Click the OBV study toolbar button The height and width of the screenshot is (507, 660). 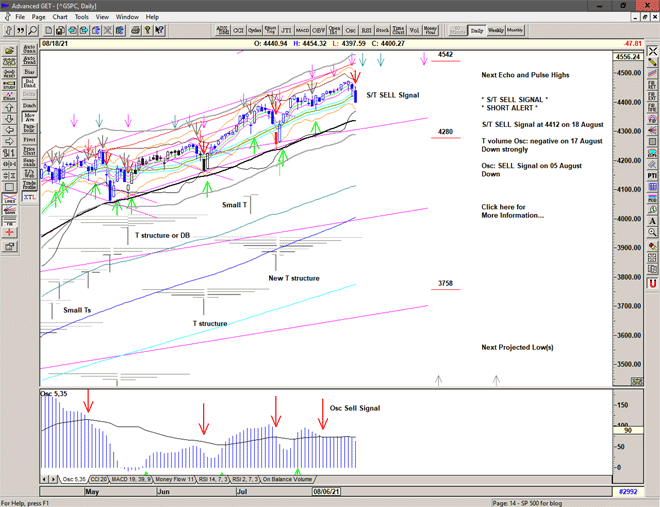pos(320,31)
